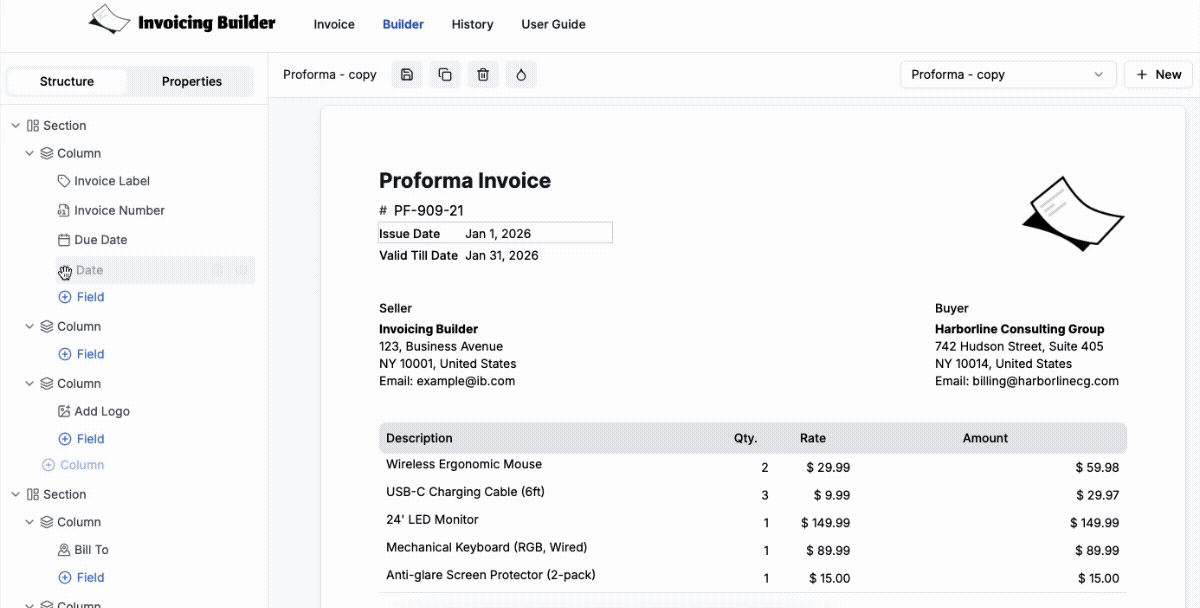Click Mechanical Keyboard (RGB, Wired) item

point(486,548)
